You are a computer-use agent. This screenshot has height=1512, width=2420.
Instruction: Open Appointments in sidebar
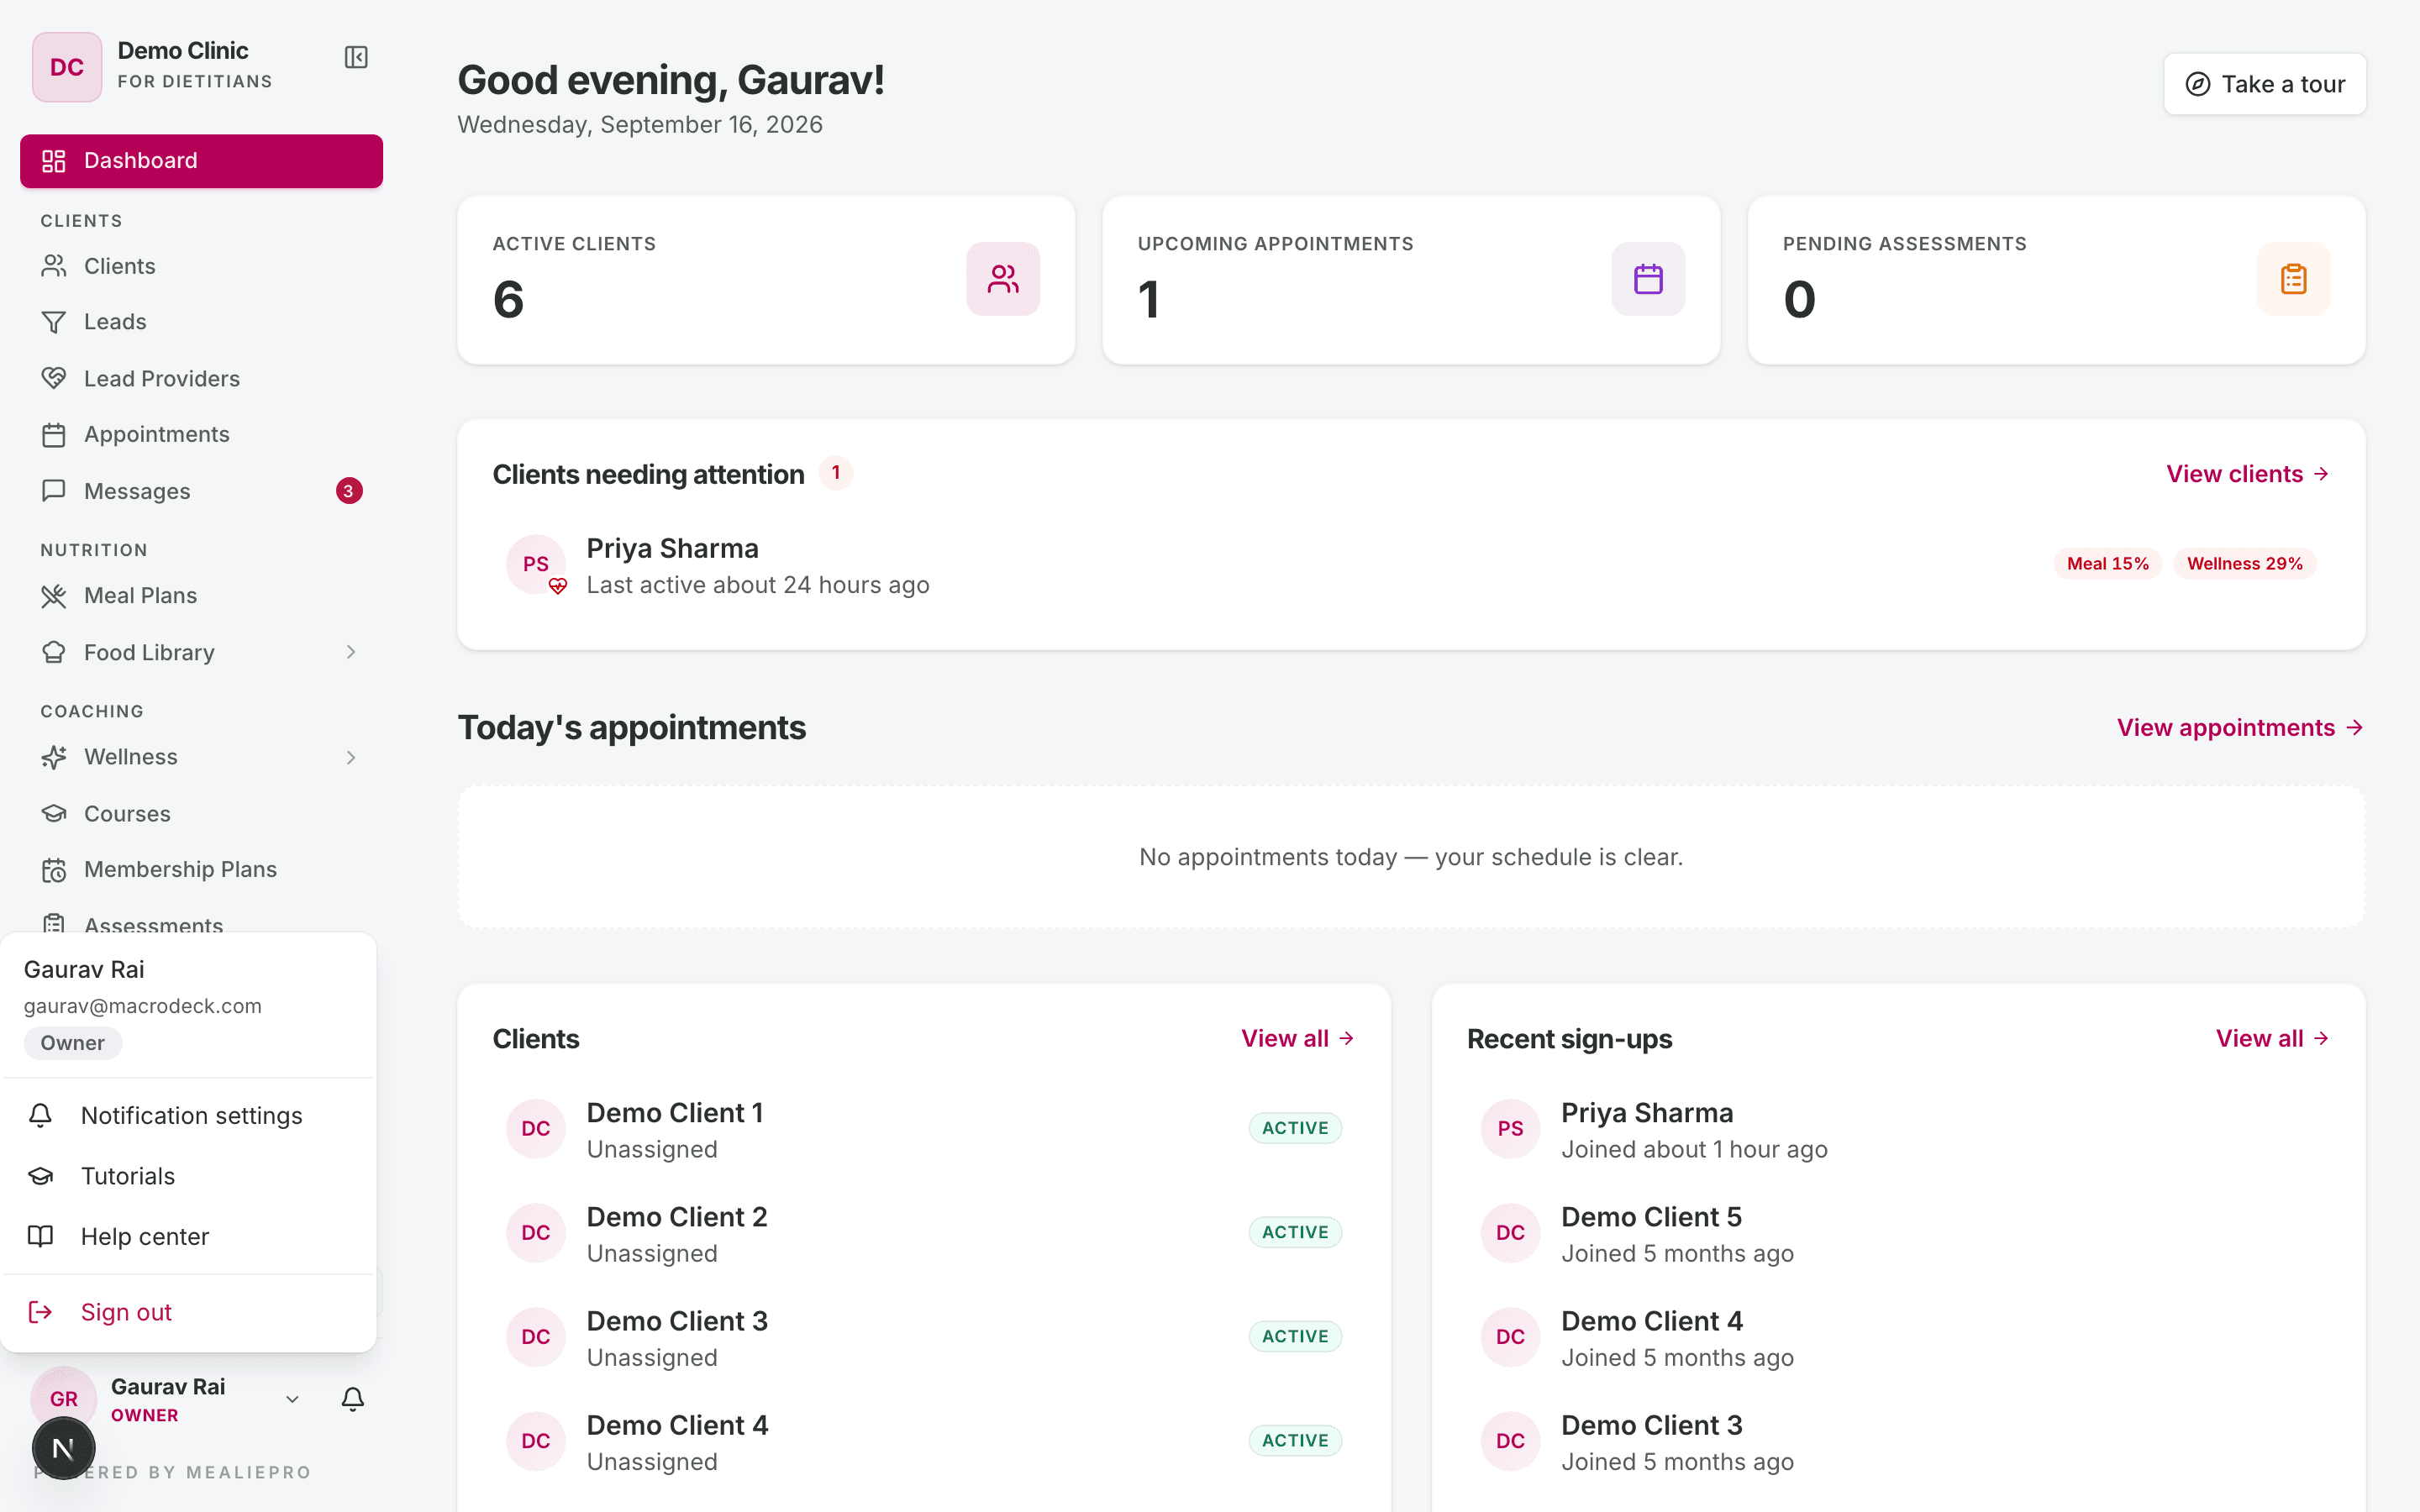201,434
